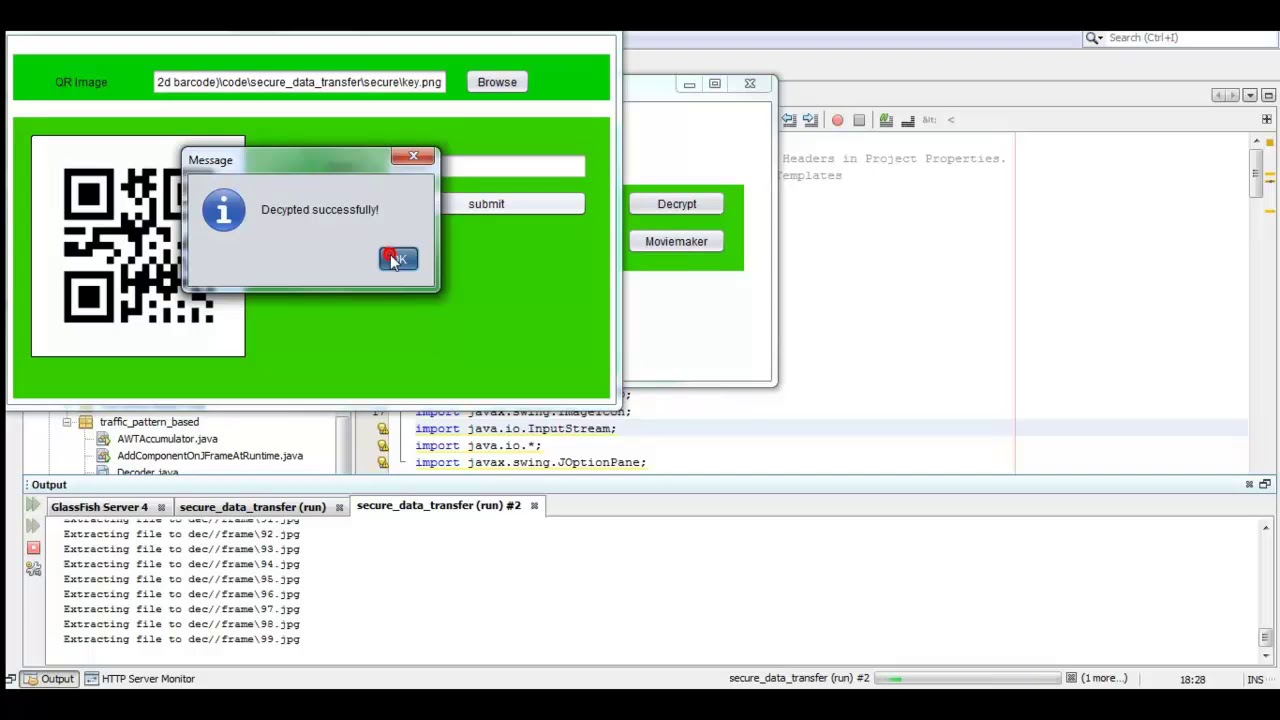Focus the QR image file path field

pyautogui.click(x=298, y=82)
